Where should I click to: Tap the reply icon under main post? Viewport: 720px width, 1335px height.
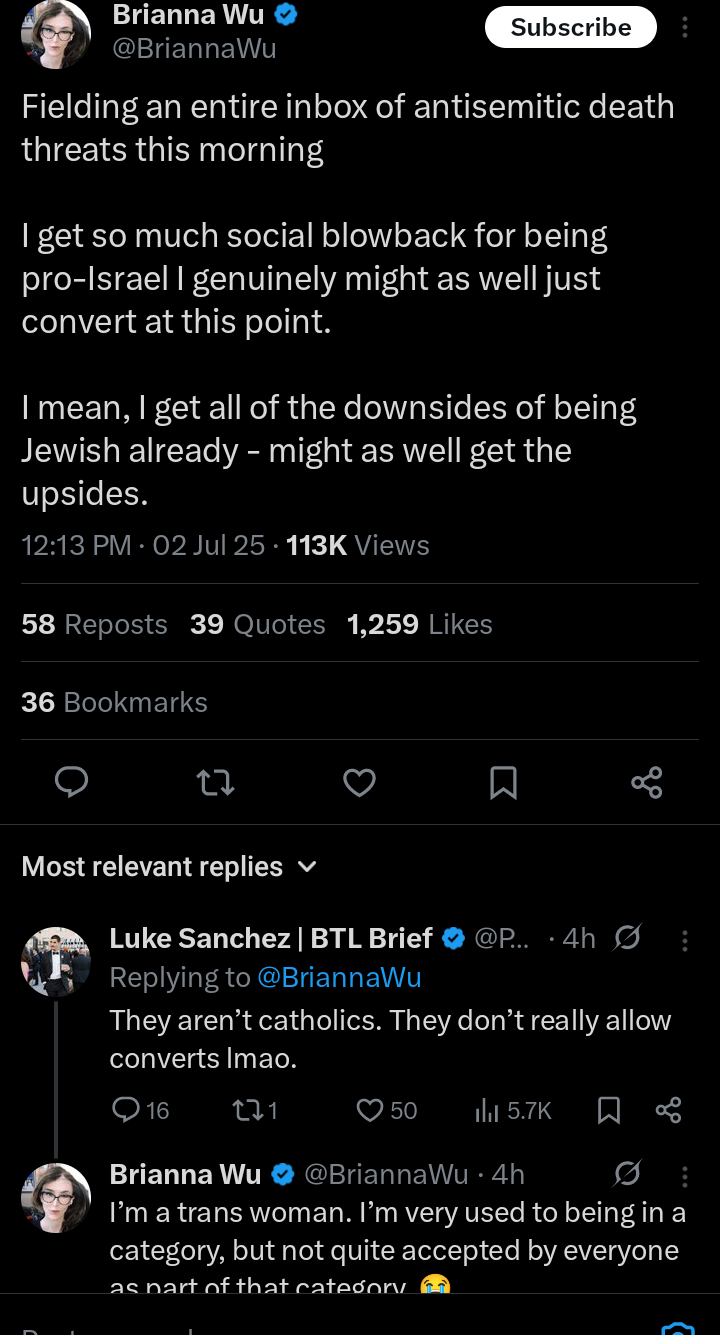point(71,782)
